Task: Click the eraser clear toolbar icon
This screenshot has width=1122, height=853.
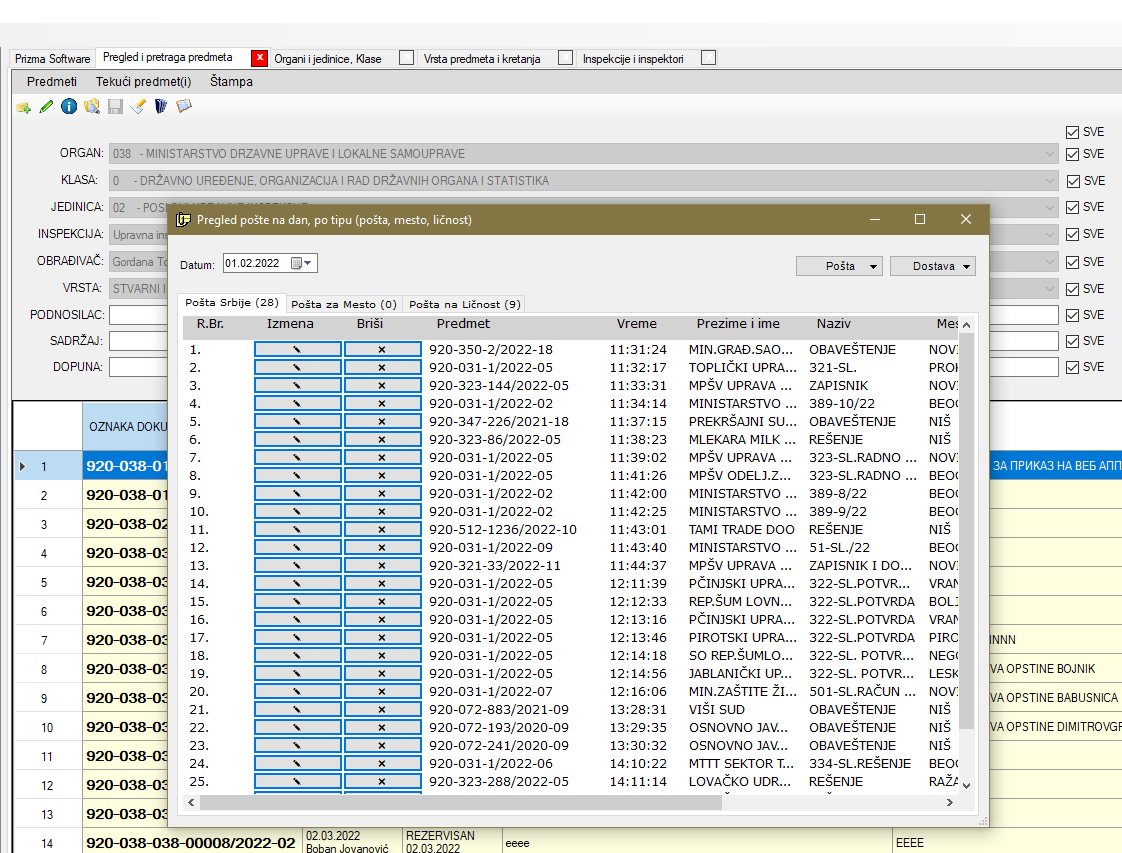Action: click(138, 107)
